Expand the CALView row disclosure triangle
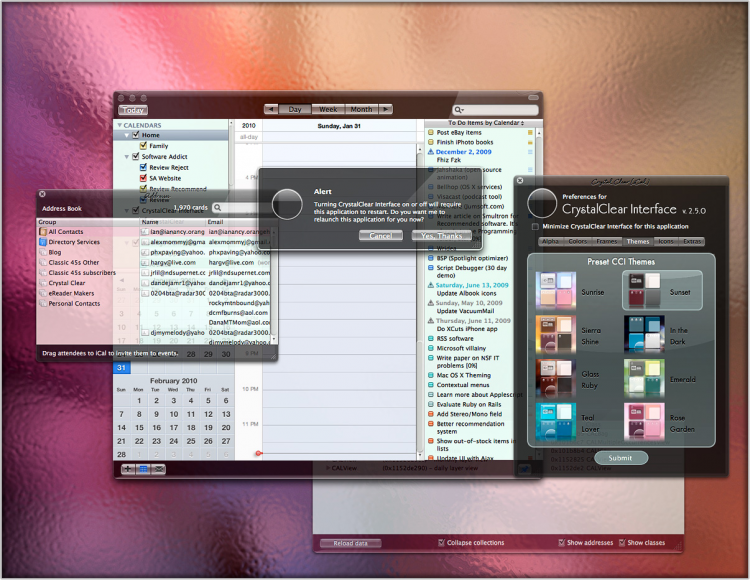The image size is (750, 580). point(328,468)
